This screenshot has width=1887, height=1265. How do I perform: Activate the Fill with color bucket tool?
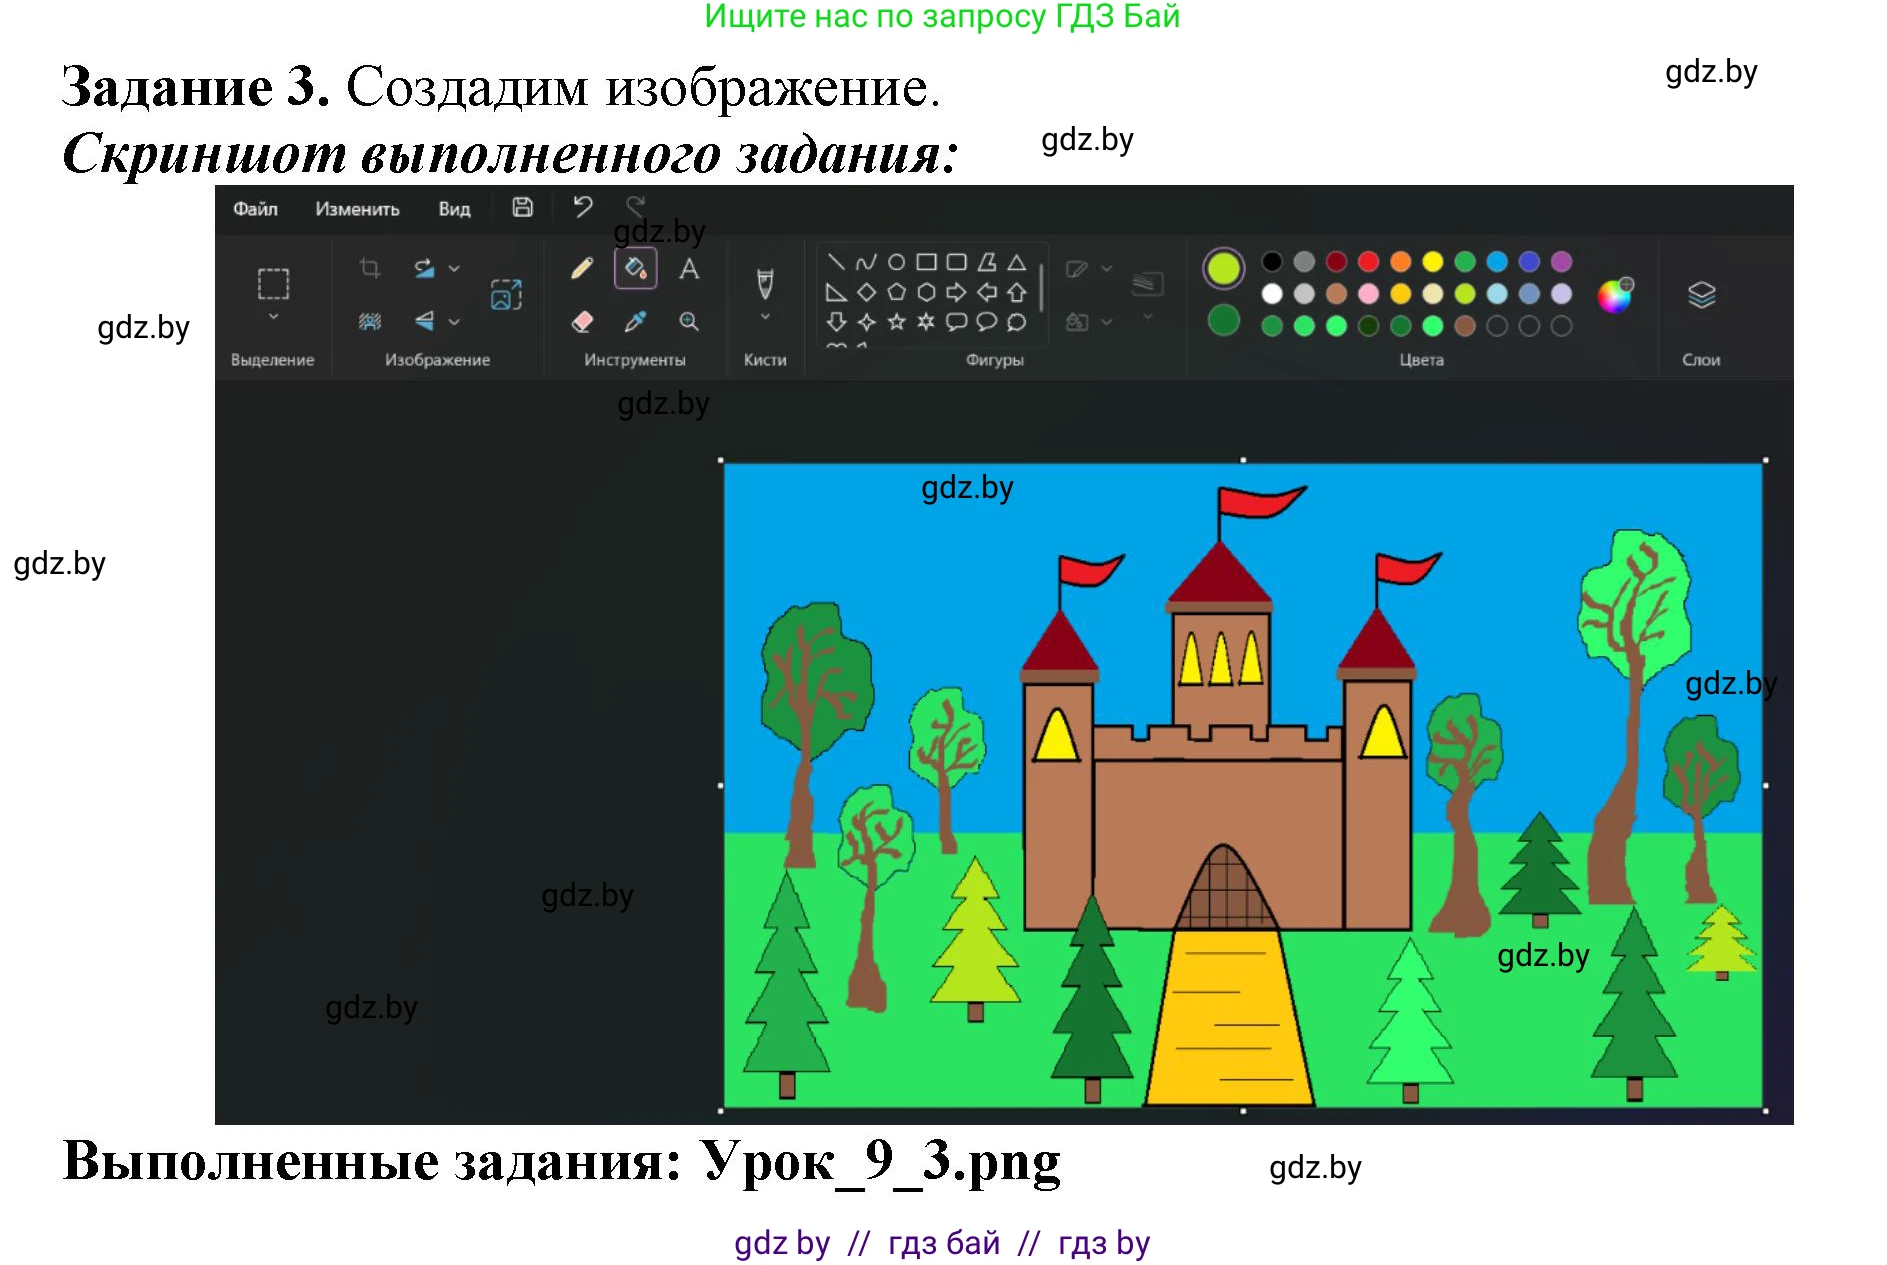635,270
